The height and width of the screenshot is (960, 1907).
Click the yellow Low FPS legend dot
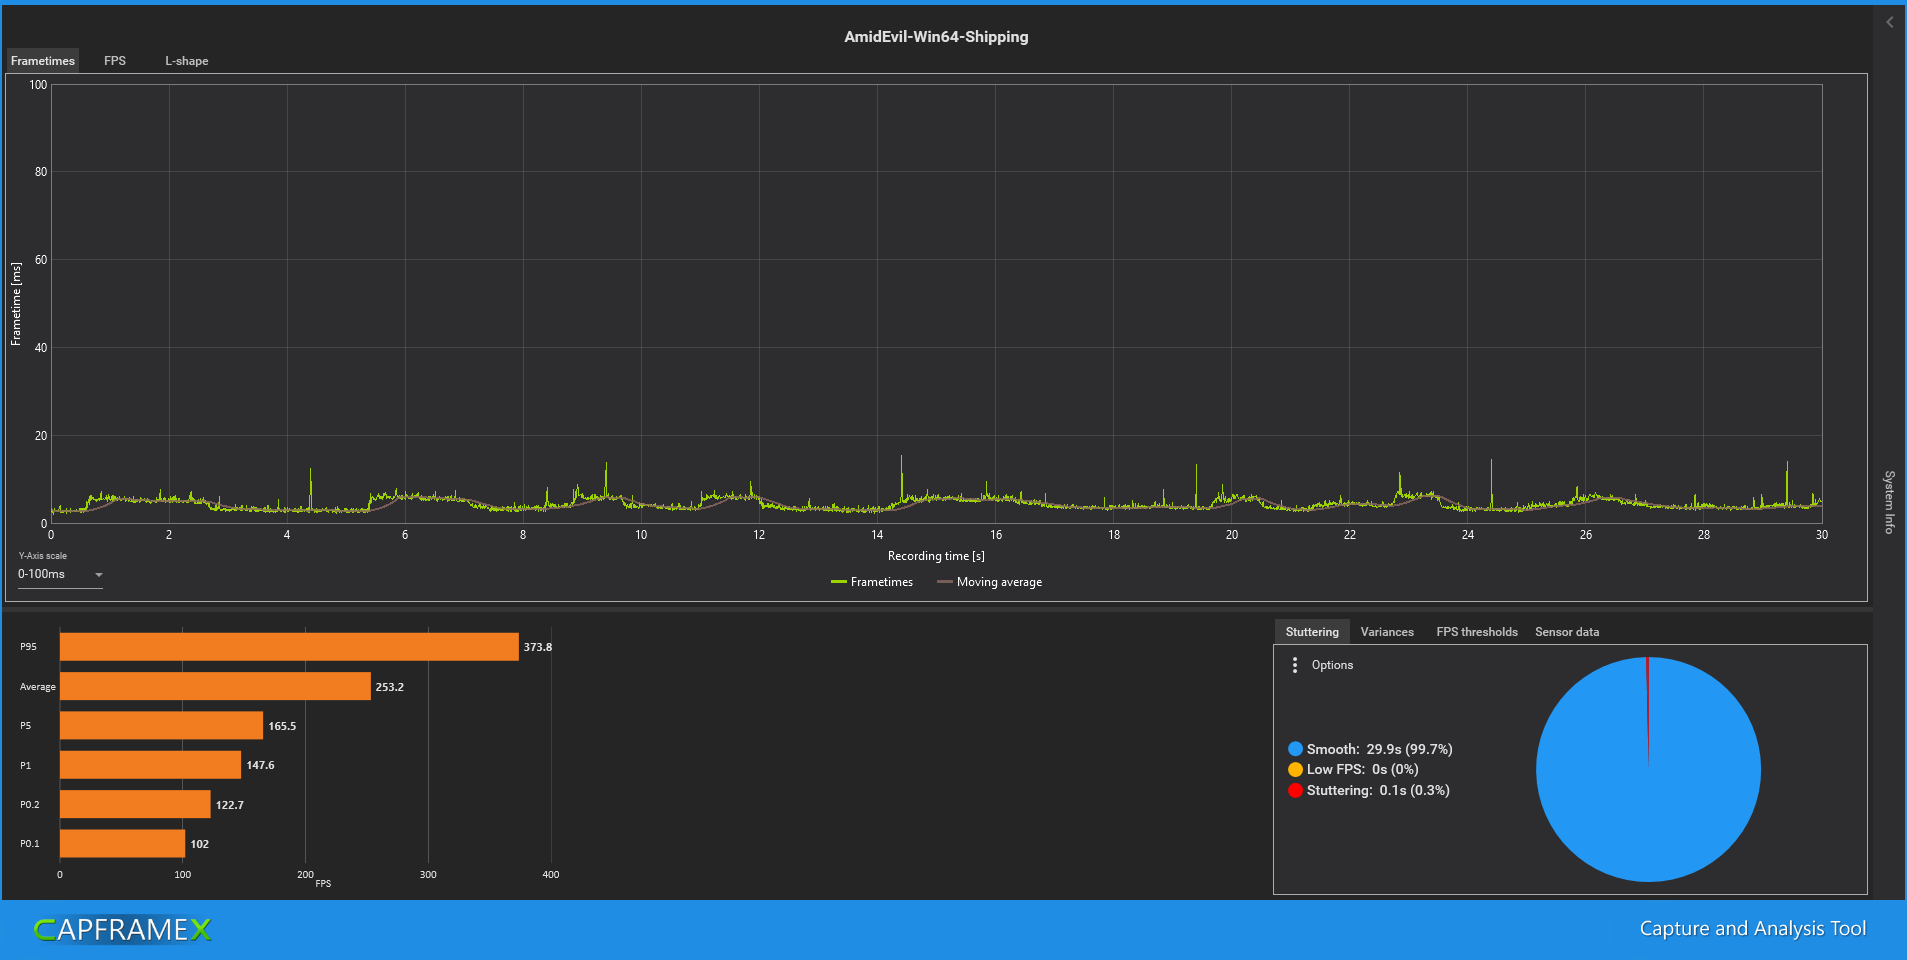coord(1295,769)
